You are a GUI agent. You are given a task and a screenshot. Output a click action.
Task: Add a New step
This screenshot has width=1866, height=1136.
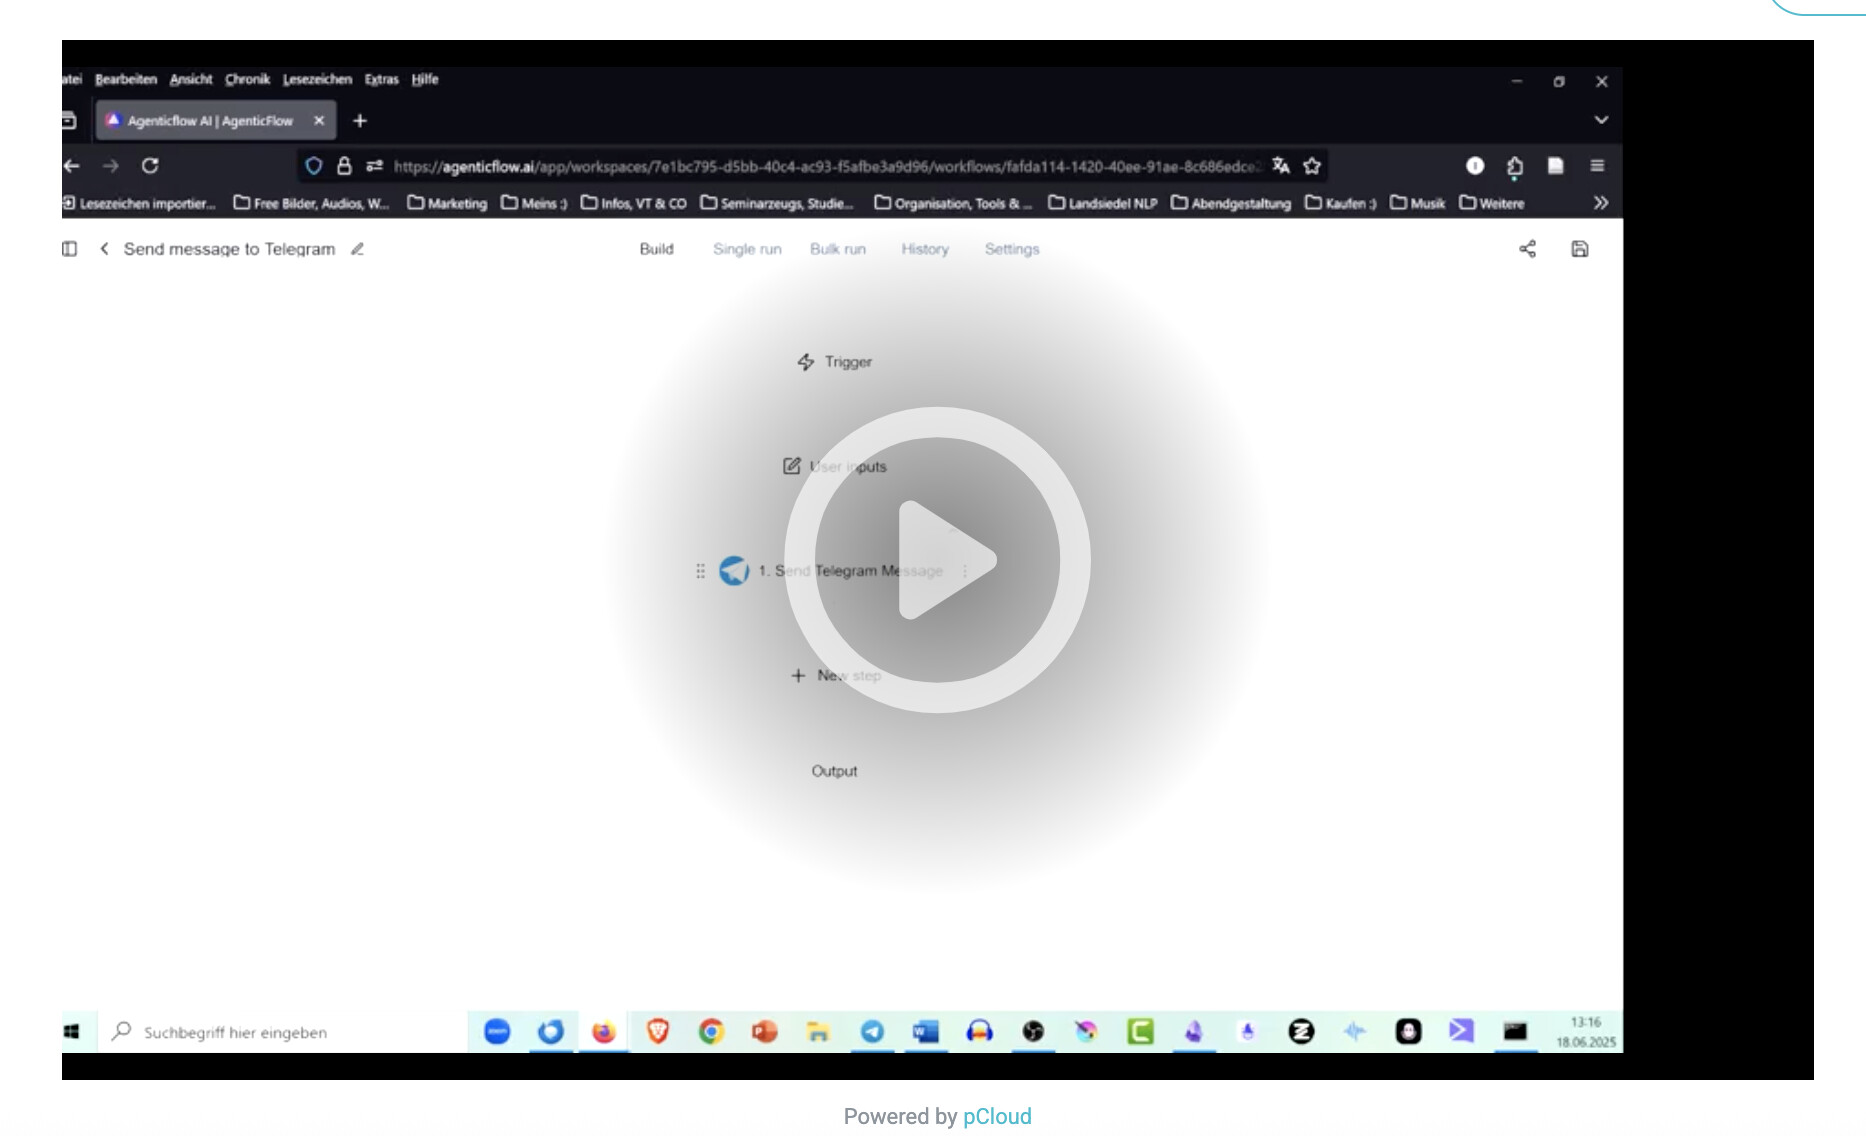tap(836, 676)
